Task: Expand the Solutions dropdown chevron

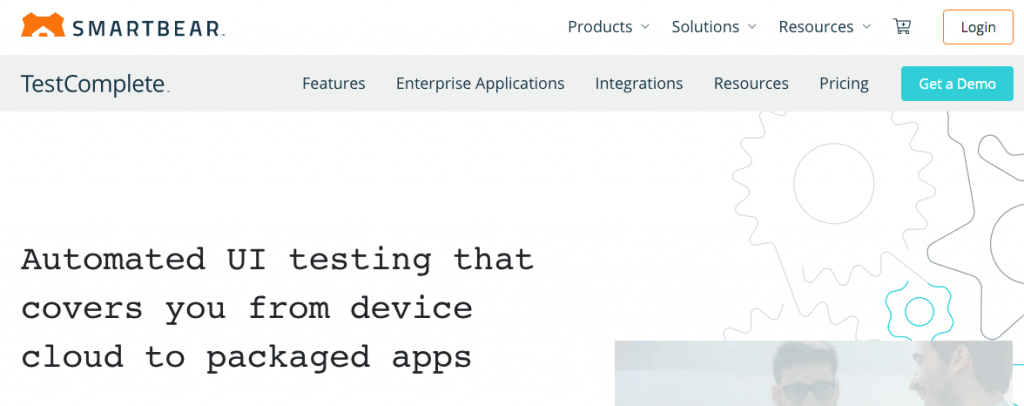Action: tap(752, 27)
